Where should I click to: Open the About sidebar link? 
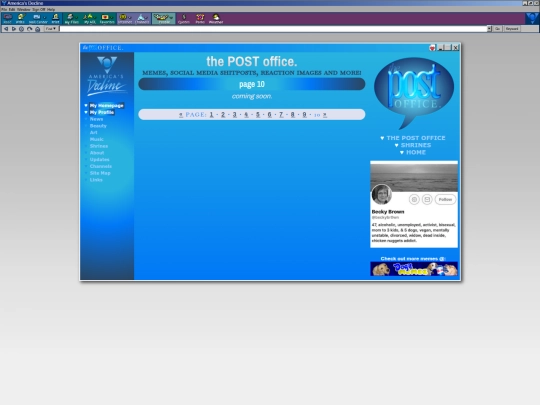coord(97,153)
